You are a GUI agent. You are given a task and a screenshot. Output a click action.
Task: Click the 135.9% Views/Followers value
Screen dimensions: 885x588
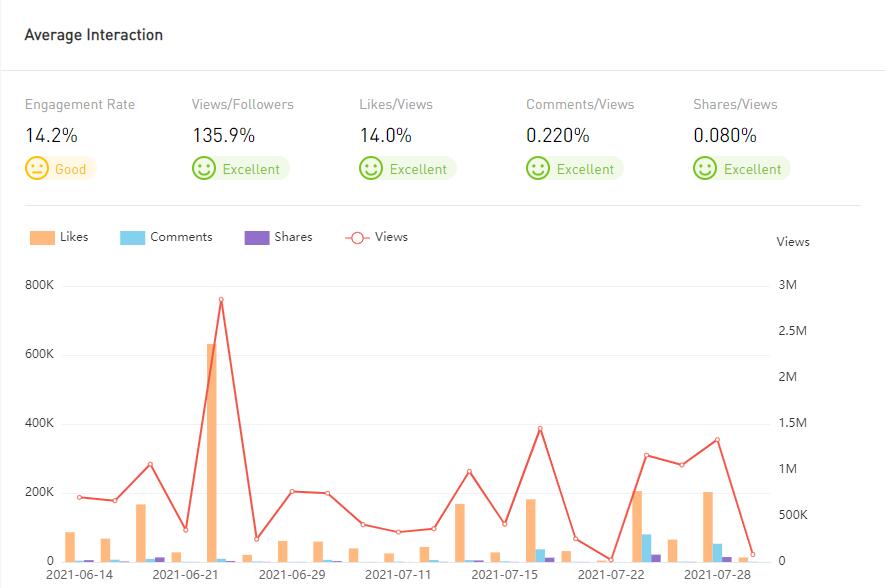(223, 135)
